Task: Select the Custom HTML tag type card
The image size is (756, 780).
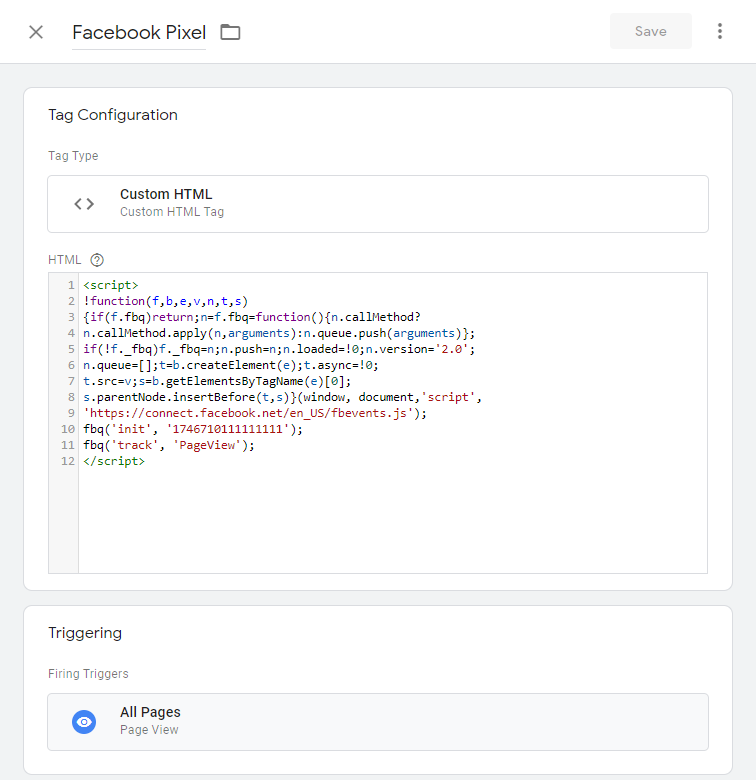Action: (378, 204)
